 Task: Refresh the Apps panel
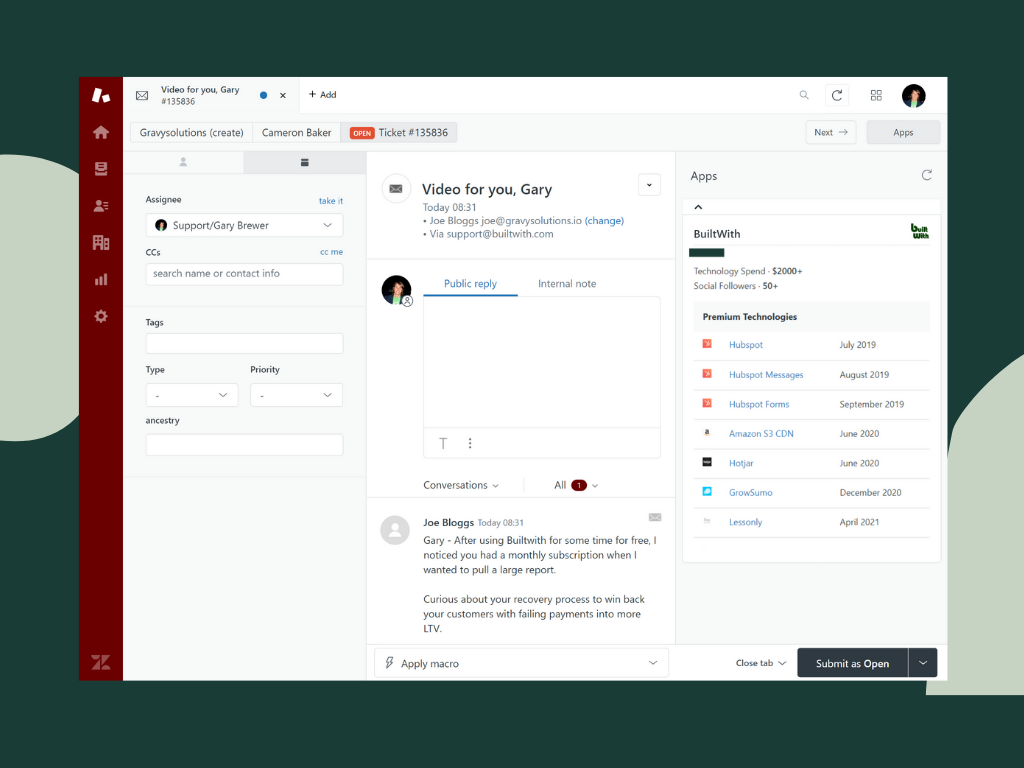click(x=926, y=175)
